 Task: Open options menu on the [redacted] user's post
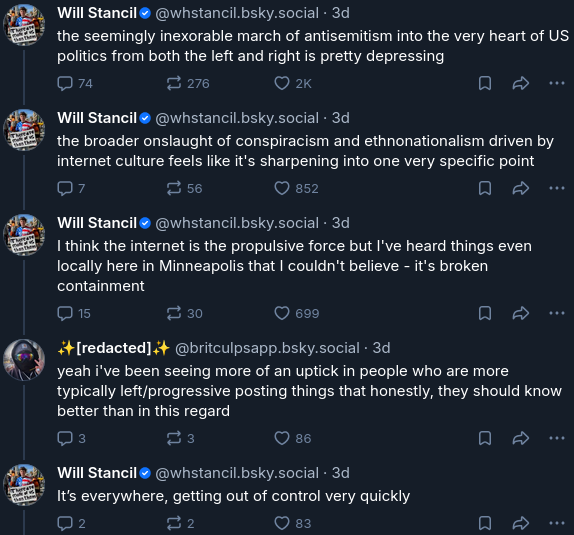pos(557,438)
